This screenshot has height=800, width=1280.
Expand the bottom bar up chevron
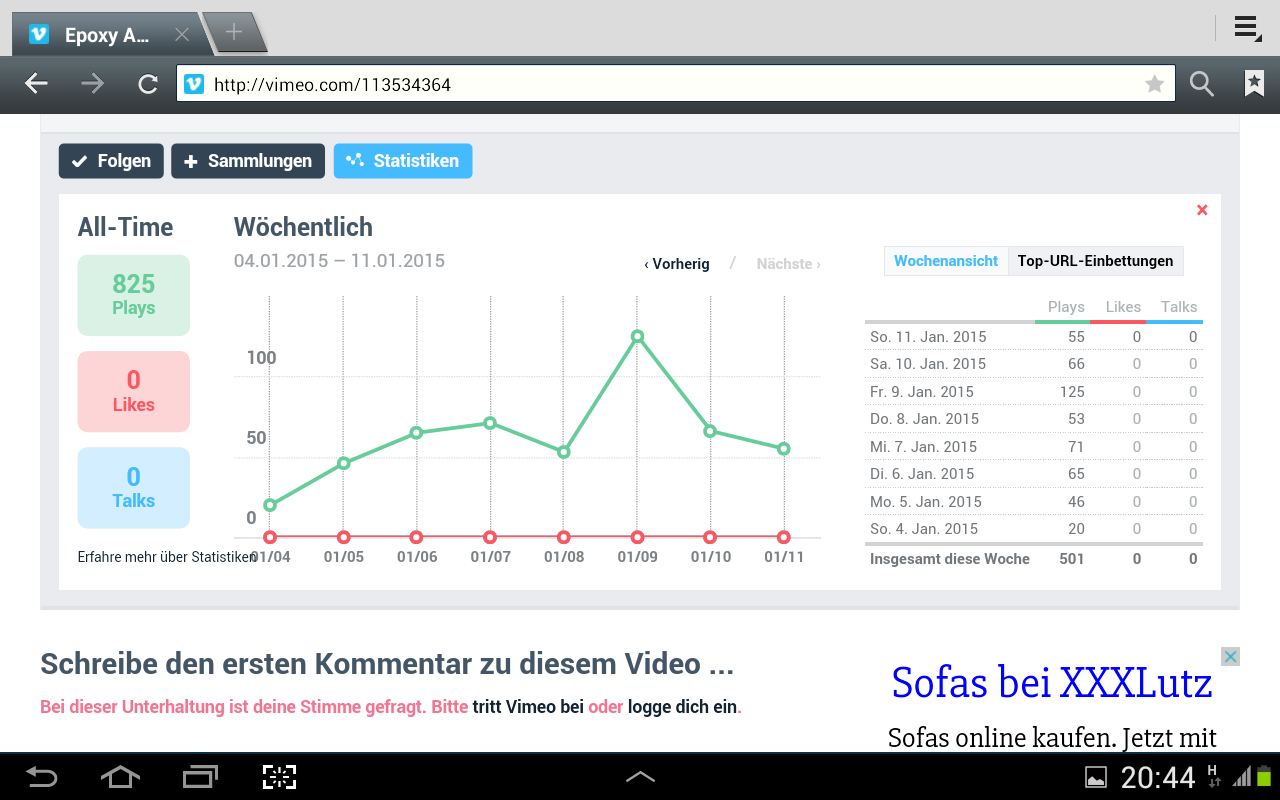pos(640,777)
